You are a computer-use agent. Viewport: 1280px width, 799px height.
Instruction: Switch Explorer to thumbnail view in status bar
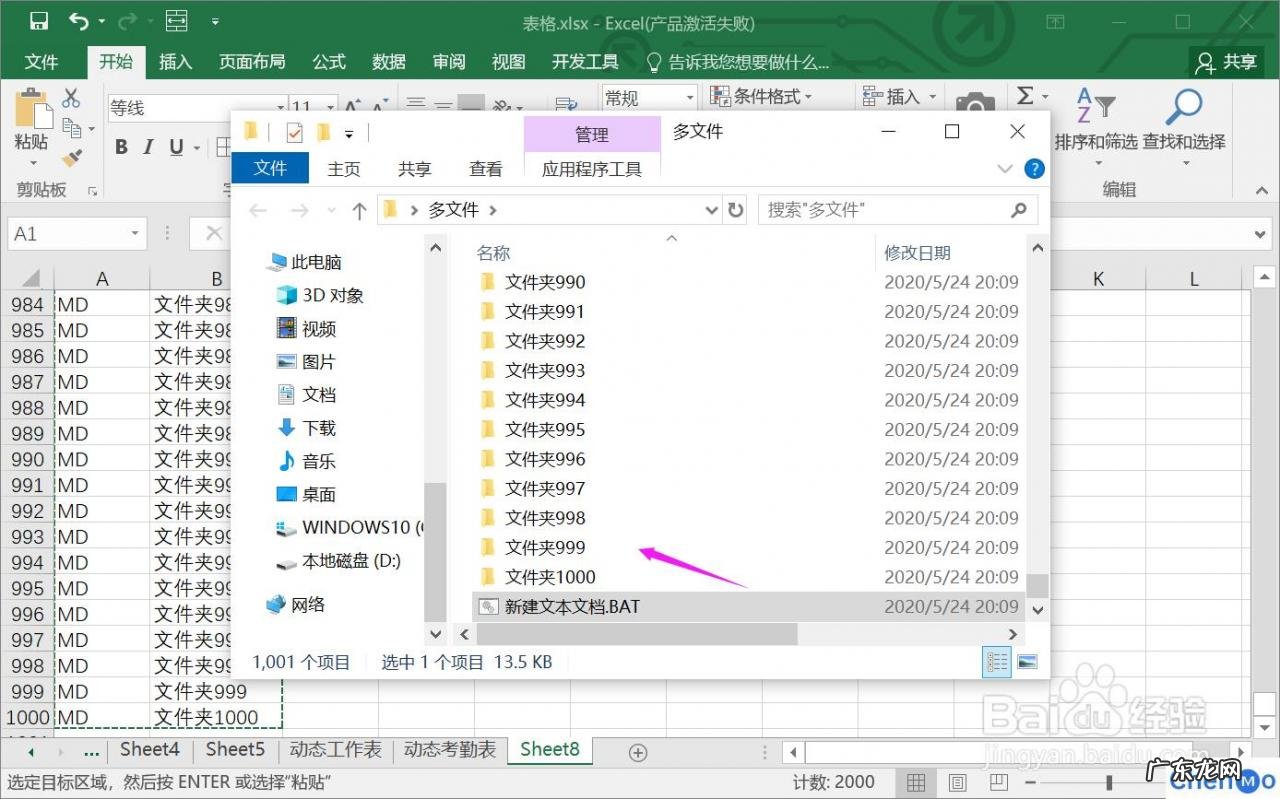pyautogui.click(x=1026, y=662)
